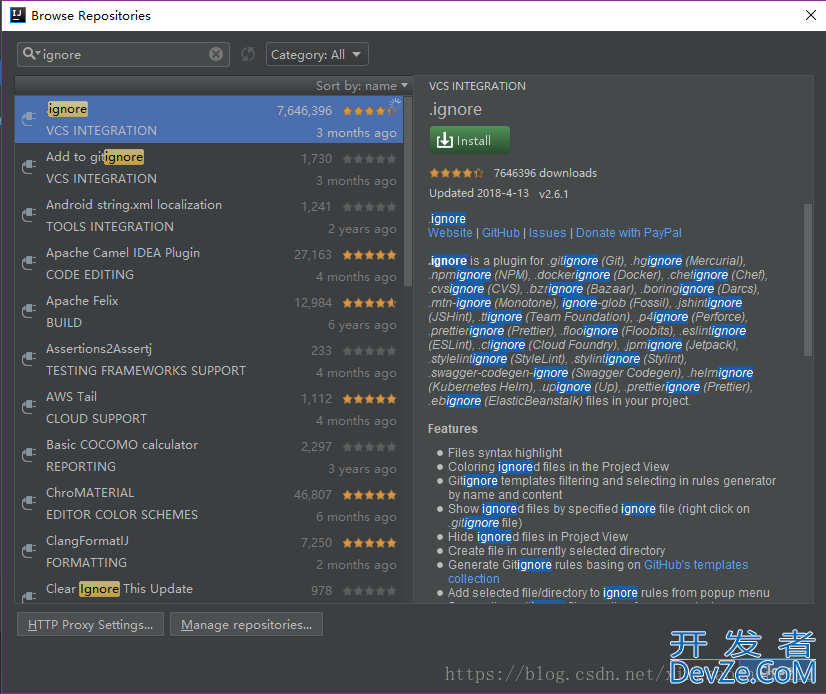The width and height of the screenshot is (826, 694).
Task: Click the Files syntax highlight feature
Action: (505, 453)
